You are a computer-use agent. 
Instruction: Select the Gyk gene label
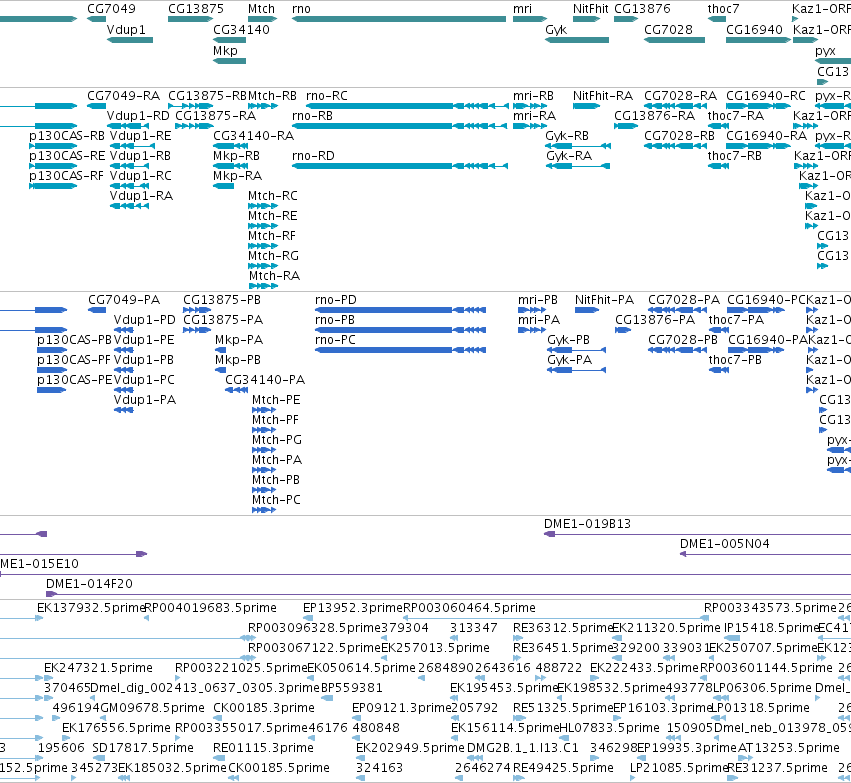click(x=556, y=29)
